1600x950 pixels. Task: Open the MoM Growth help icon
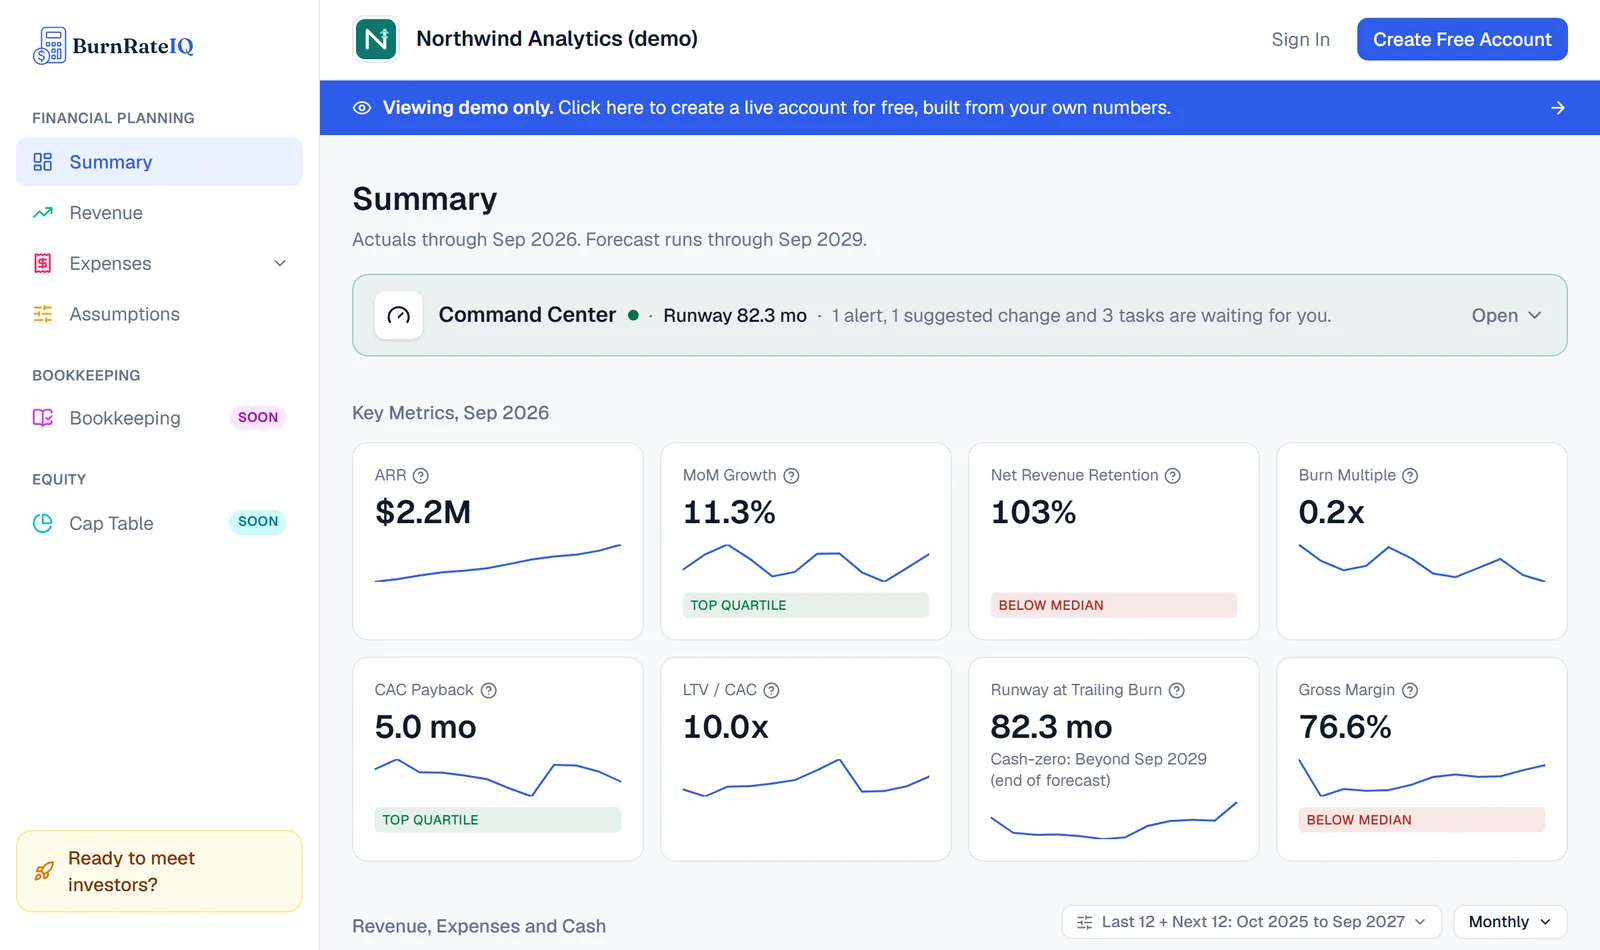tap(791, 476)
